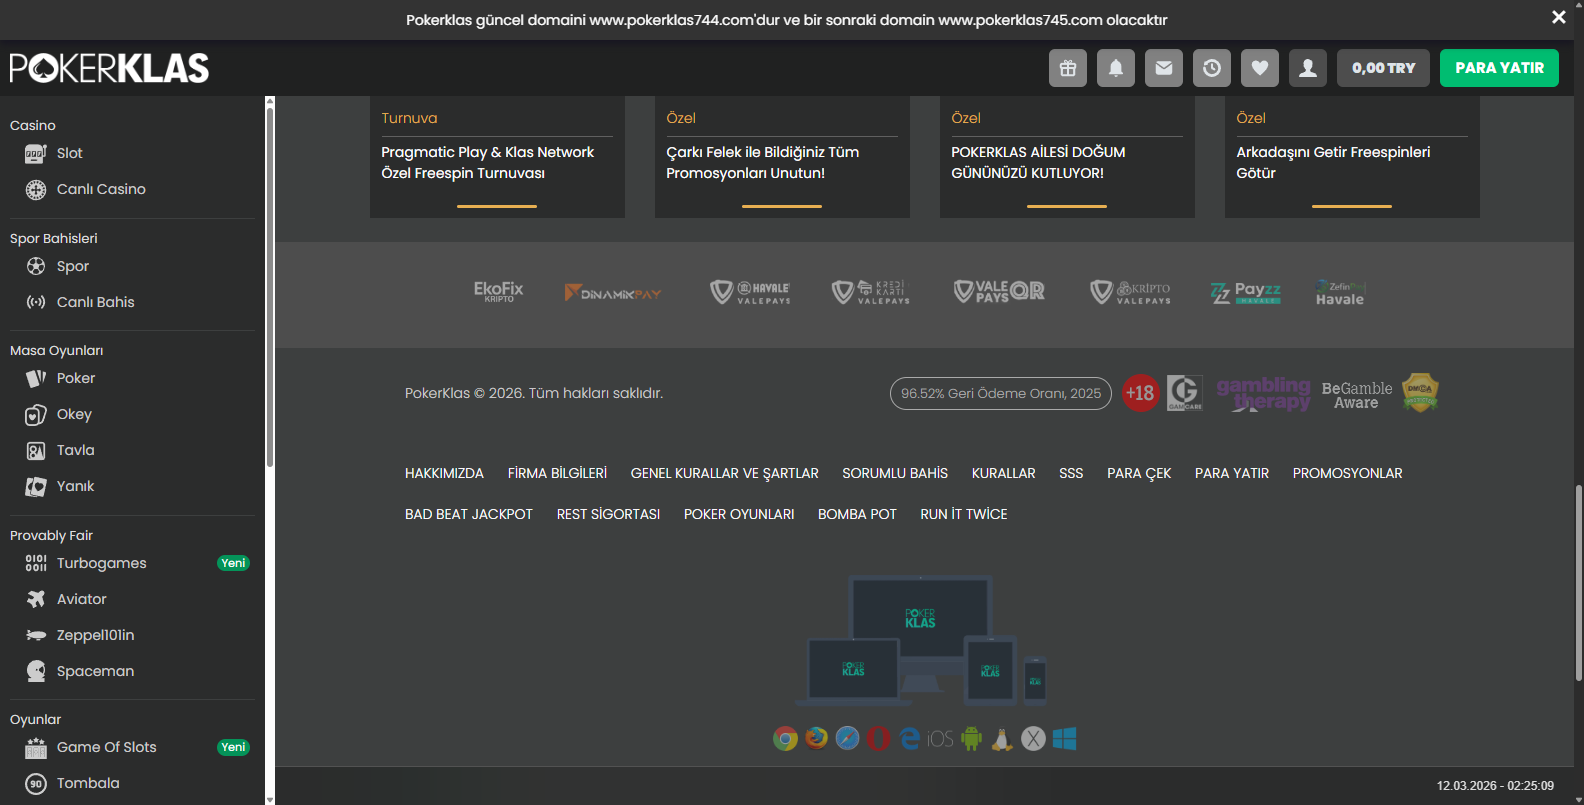Click the Kripto ValePays payment logo
Image resolution: width=1584 pixels, height=805 pixels.
[1130, 292]
